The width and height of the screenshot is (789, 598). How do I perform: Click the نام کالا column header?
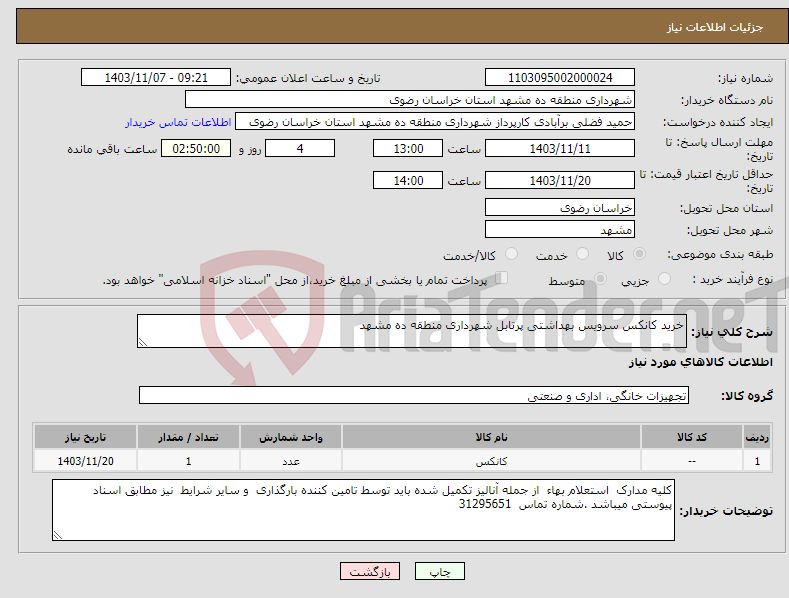click(491, 437)
